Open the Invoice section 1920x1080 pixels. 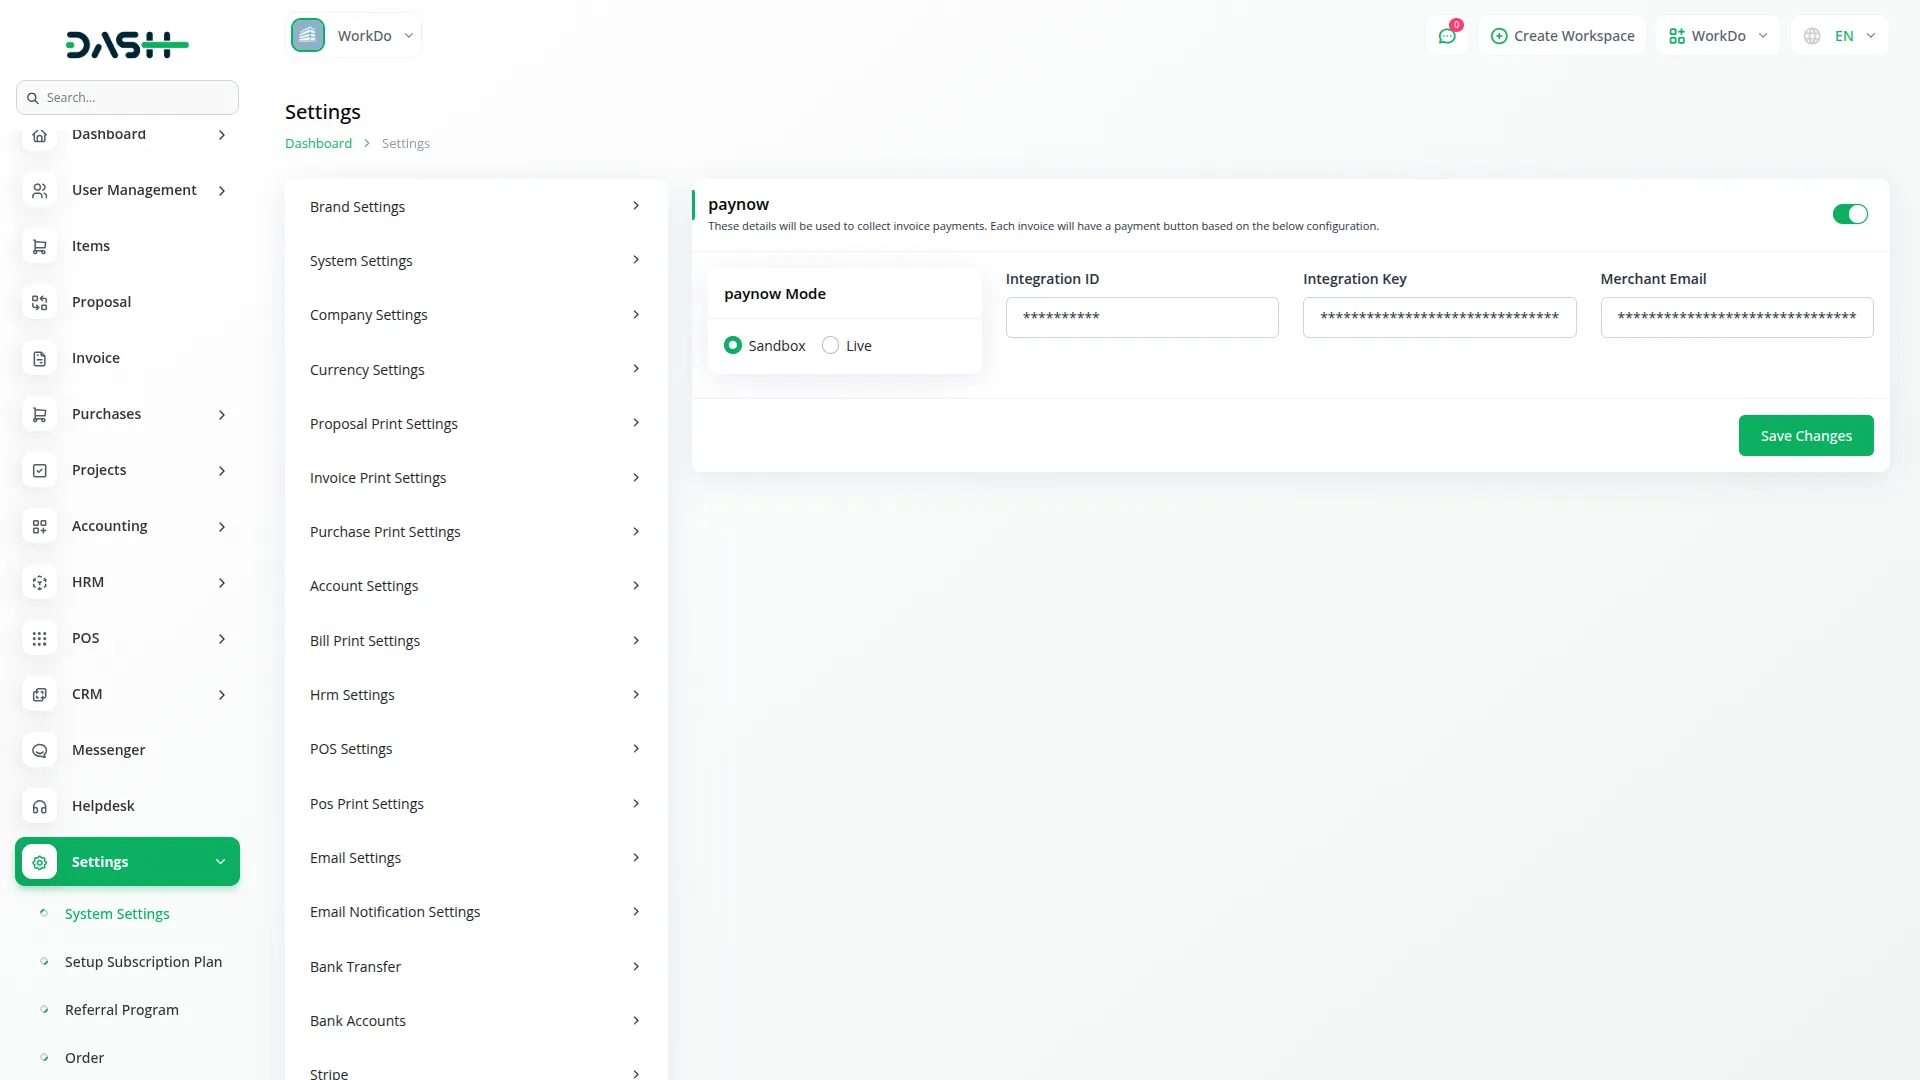click(x=95, y=357)
